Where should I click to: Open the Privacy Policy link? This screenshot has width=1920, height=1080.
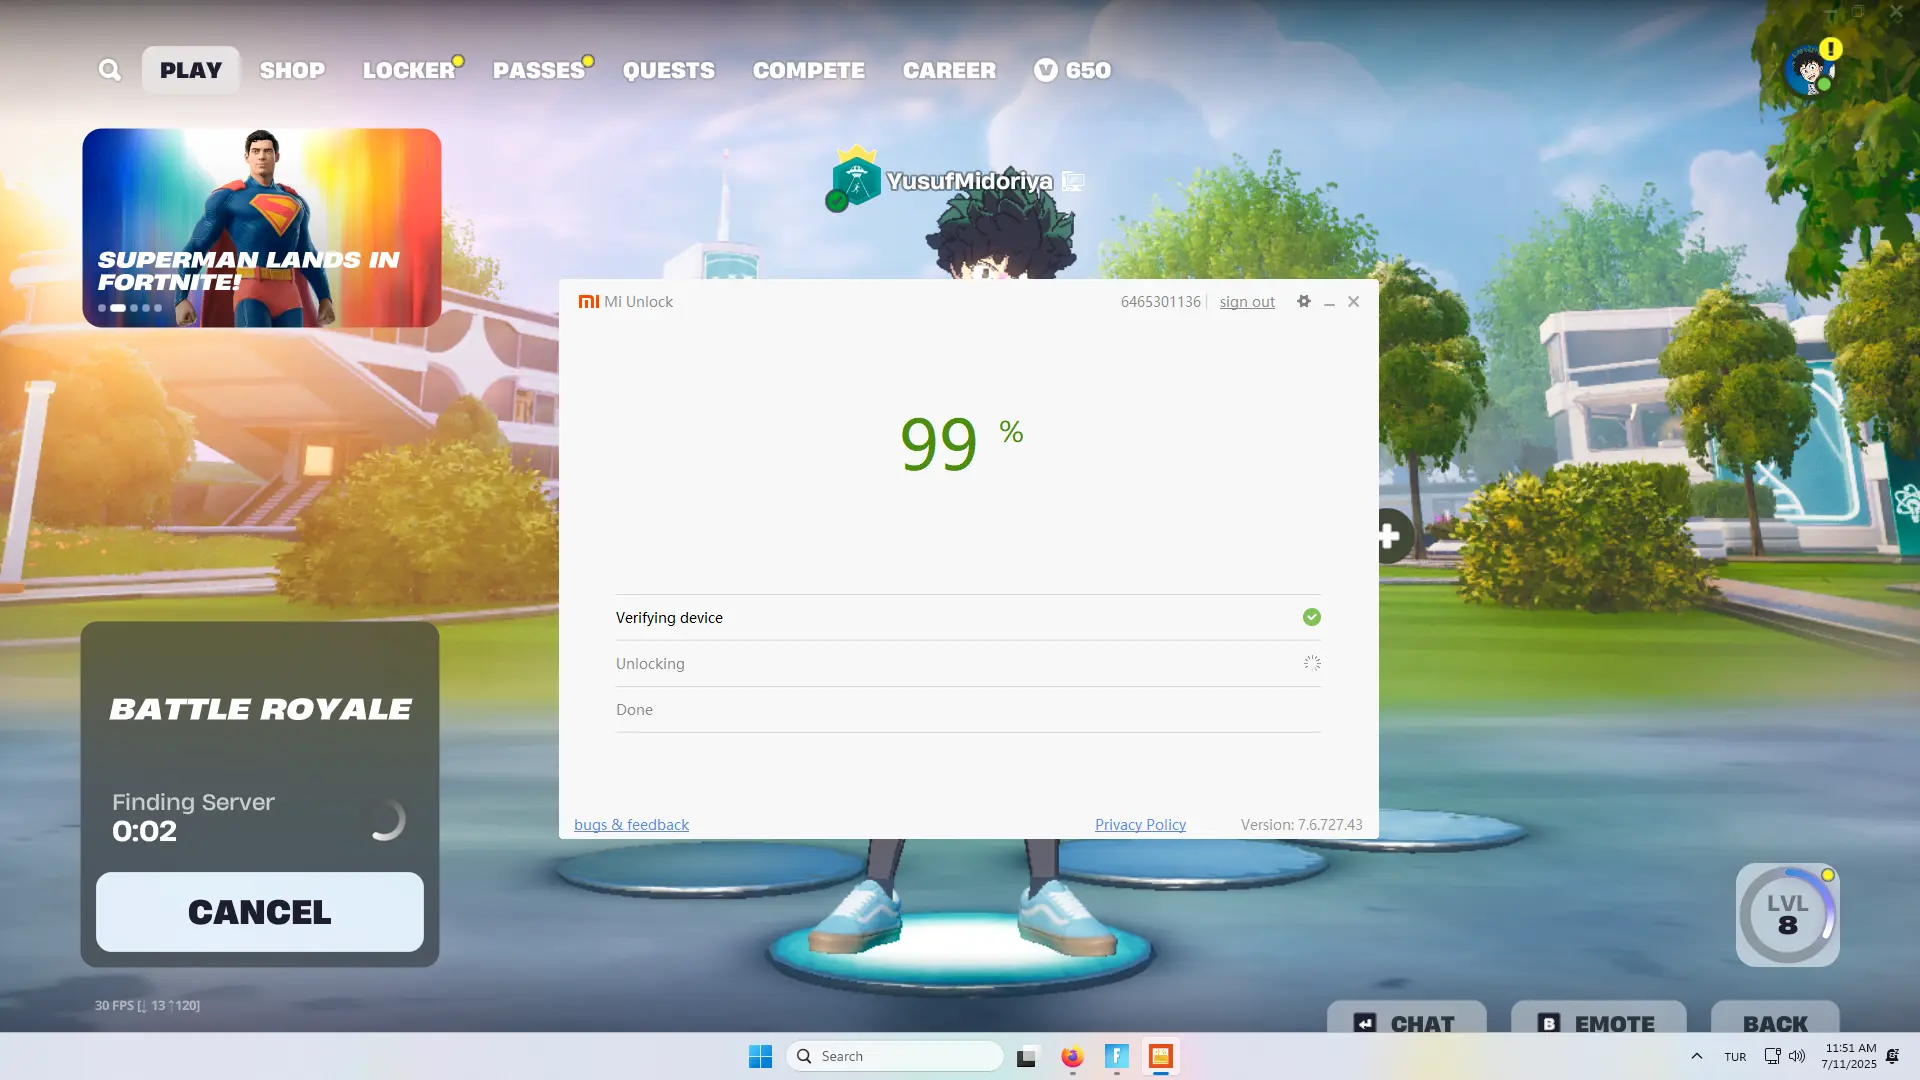pyautogui.click(x=1140, y=825)
